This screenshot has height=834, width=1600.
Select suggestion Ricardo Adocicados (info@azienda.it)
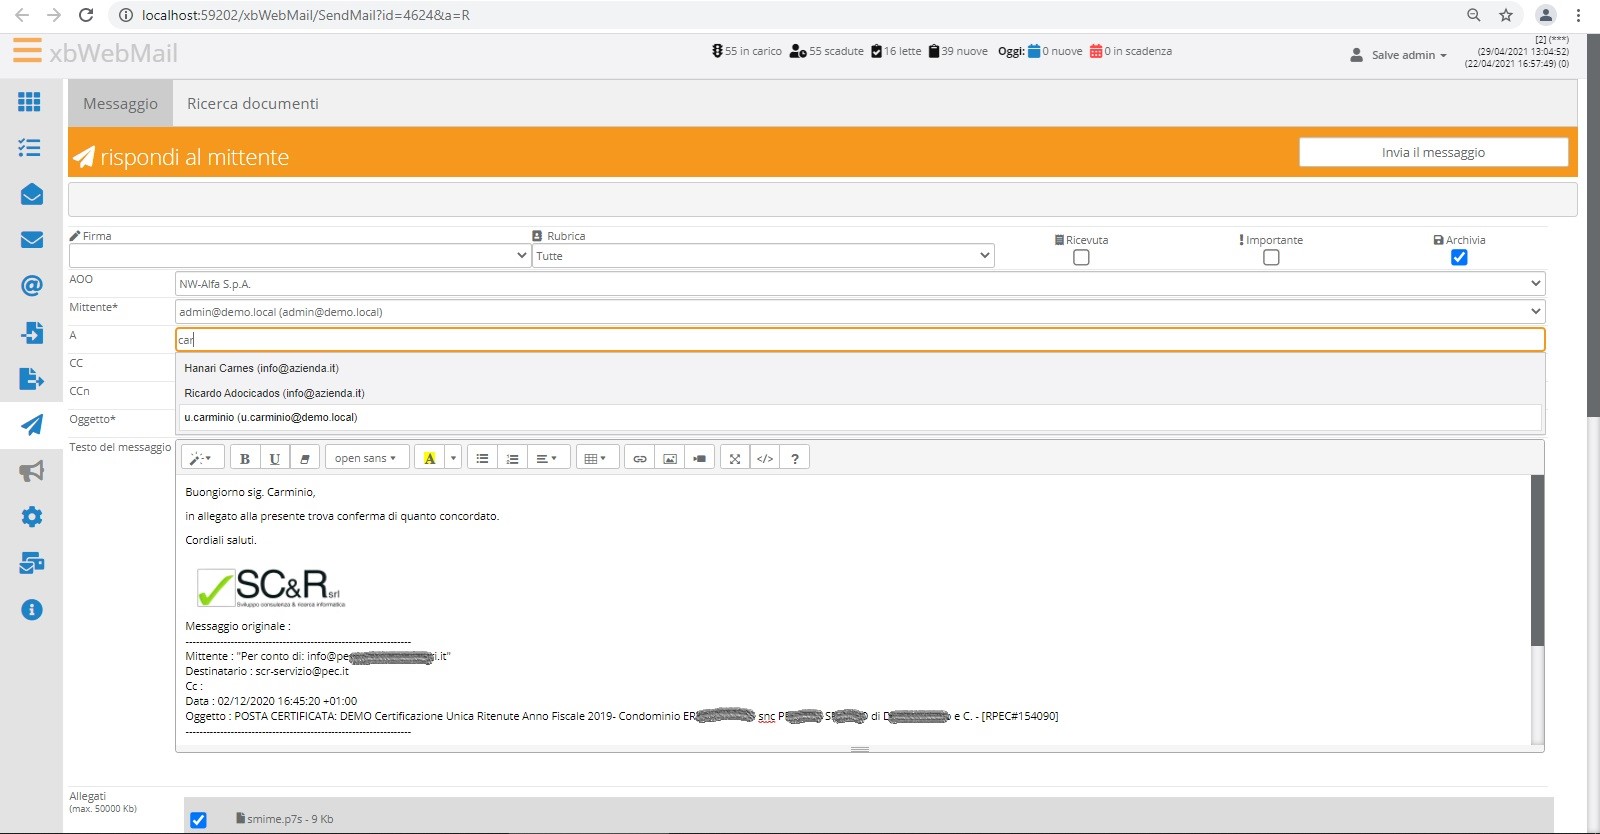pyautogui.click(x=860, y=393)
